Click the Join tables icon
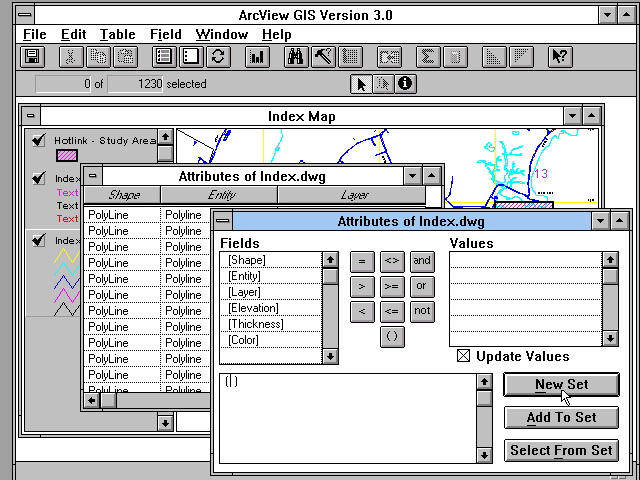This screenshot has width=640, height=480. [389, 56]
